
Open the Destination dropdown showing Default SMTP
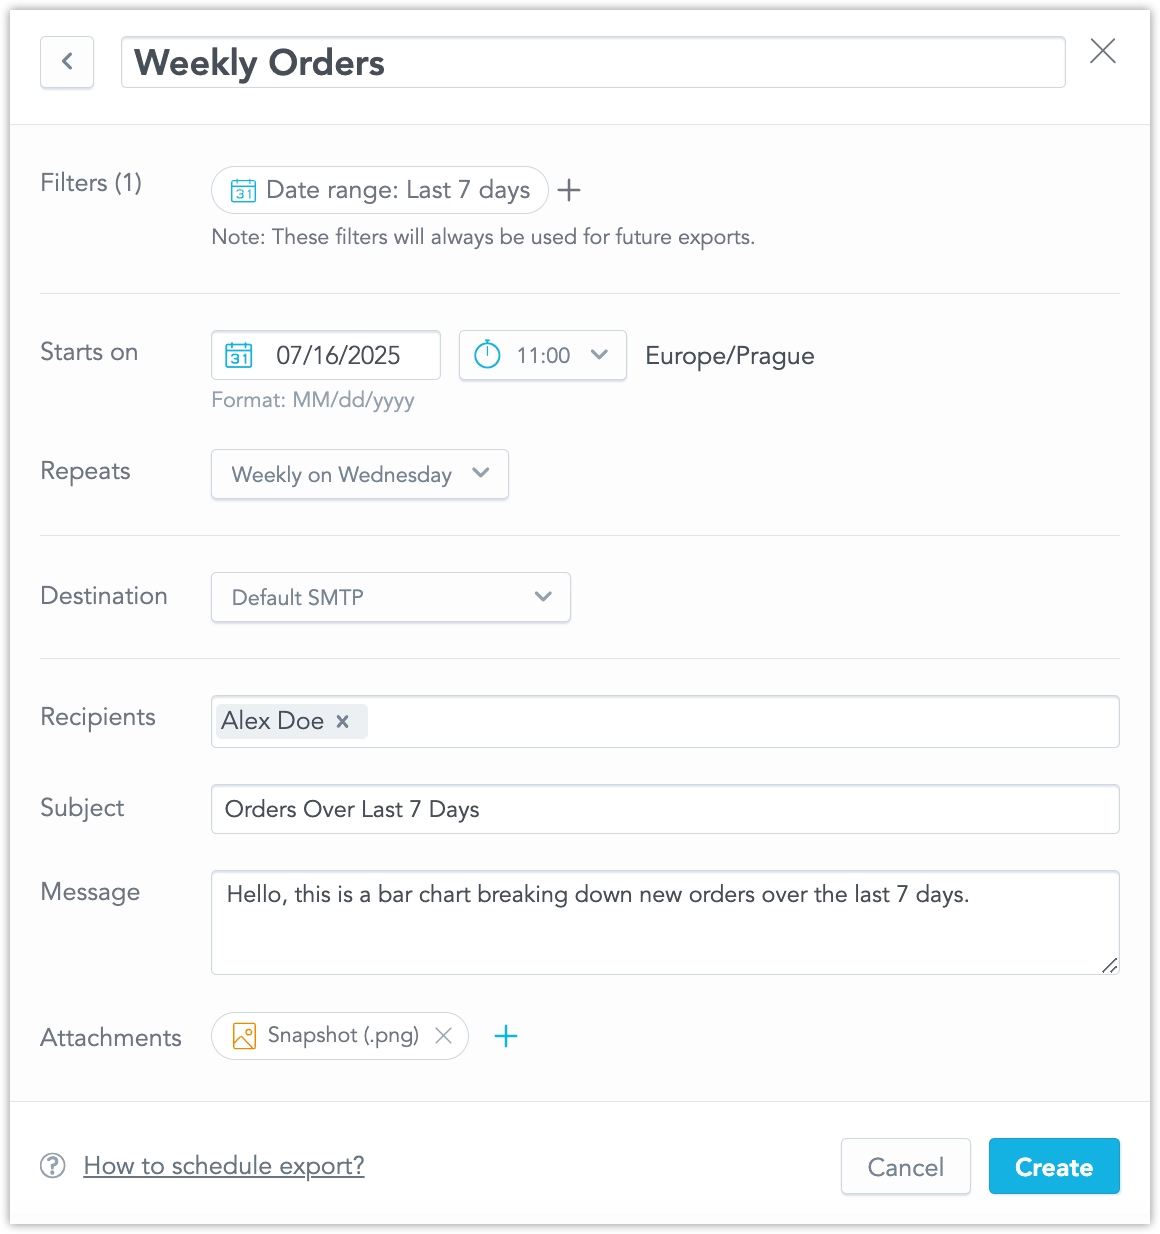[x=390, y=597]
